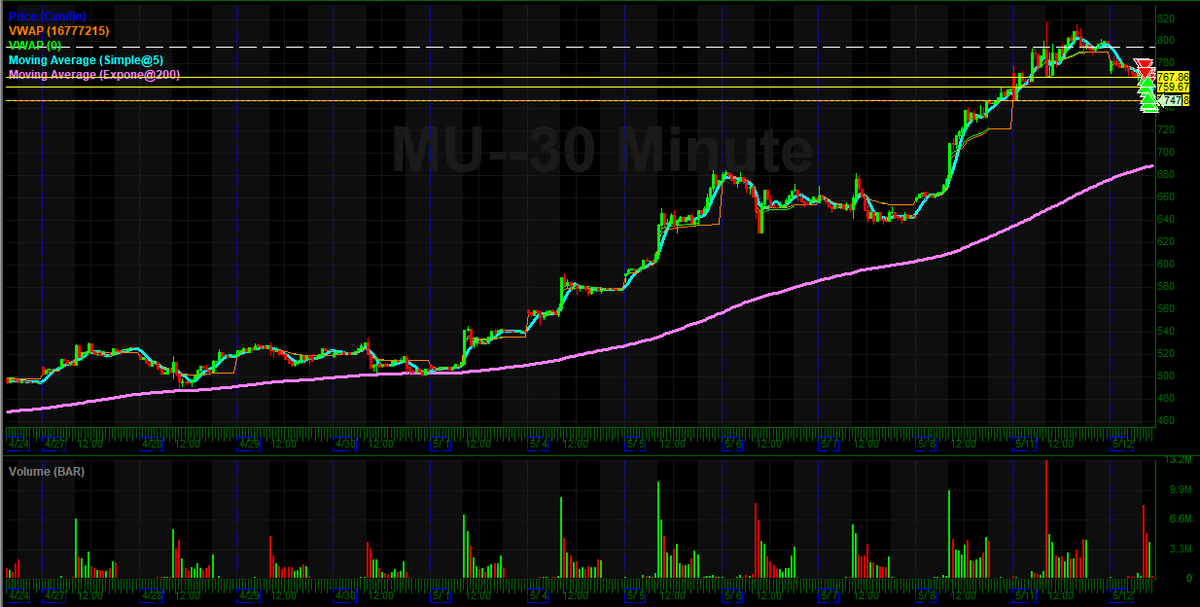Click the 680 price axis value

click(1166, 174)
